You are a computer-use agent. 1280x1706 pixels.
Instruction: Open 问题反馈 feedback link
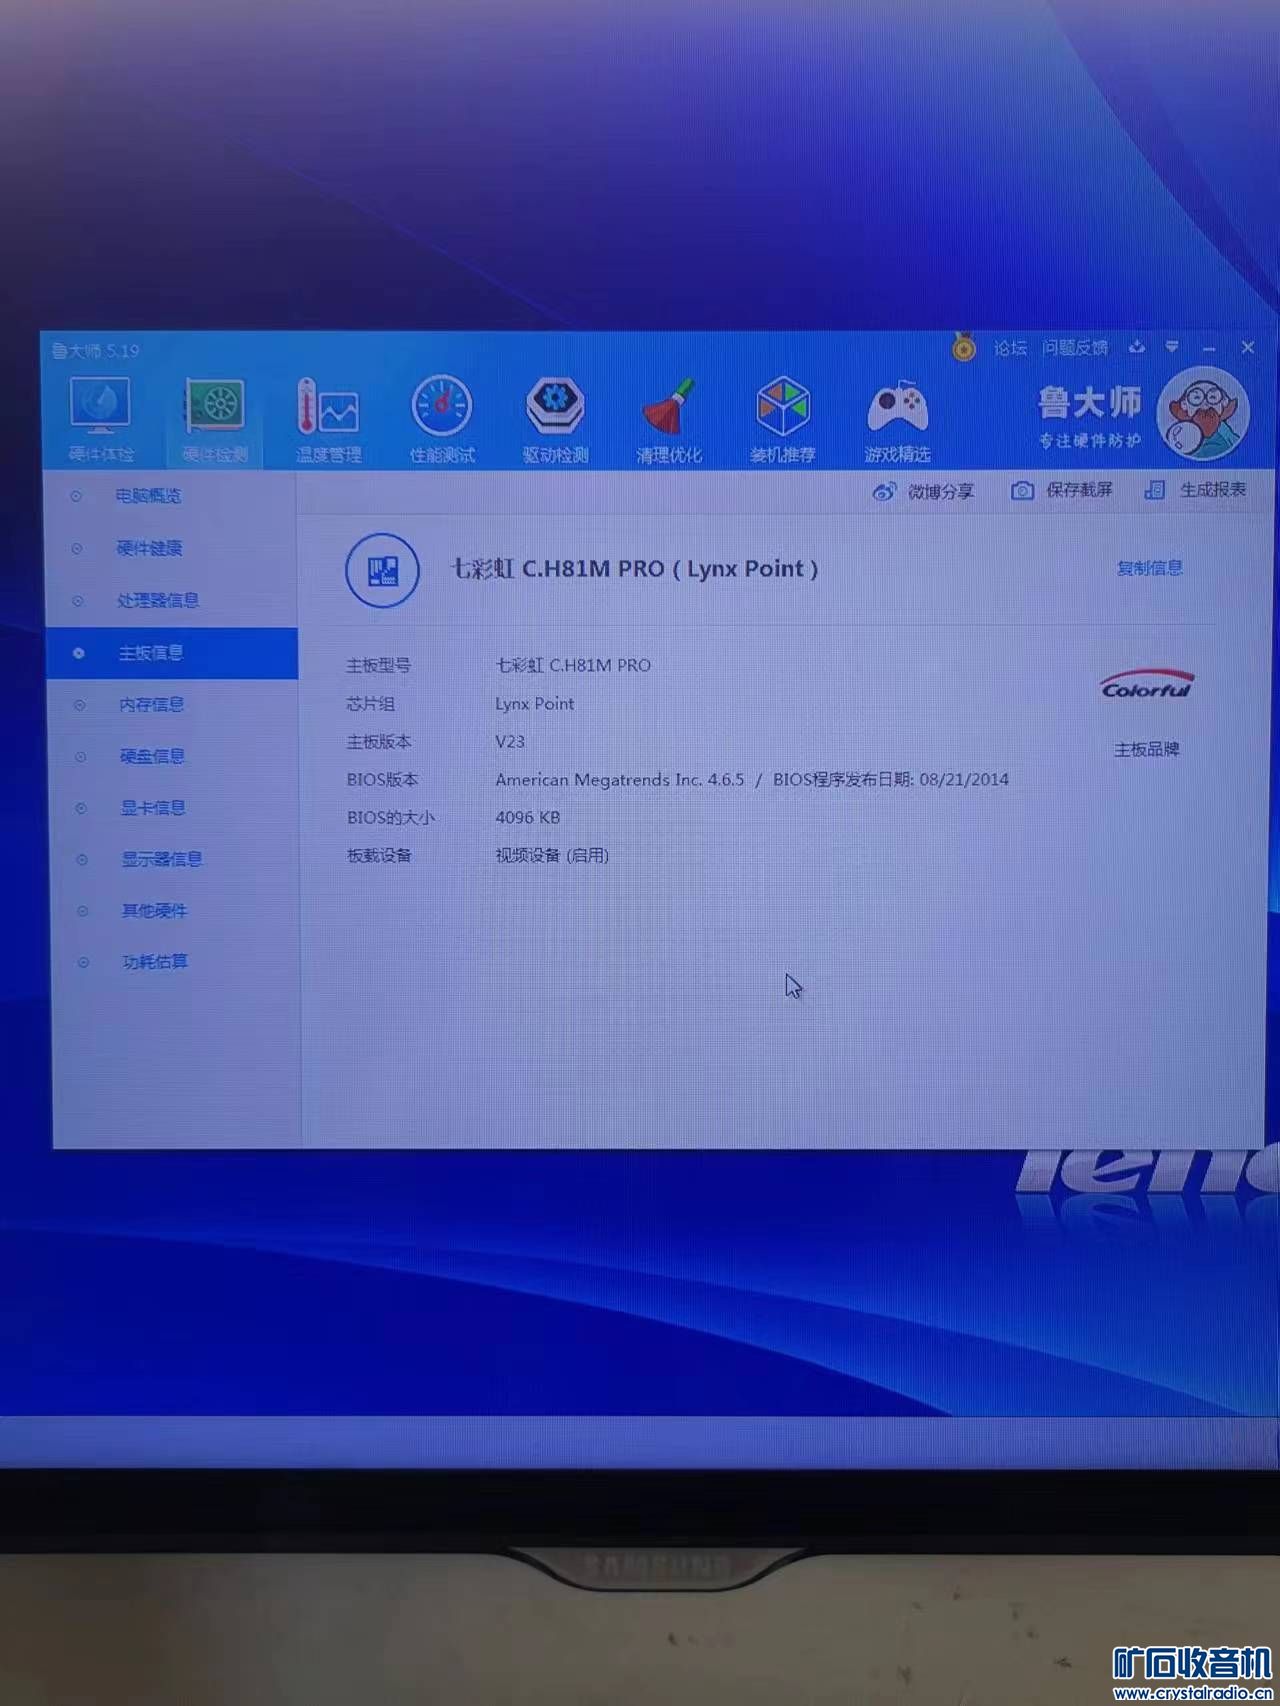pos(1075,347)
